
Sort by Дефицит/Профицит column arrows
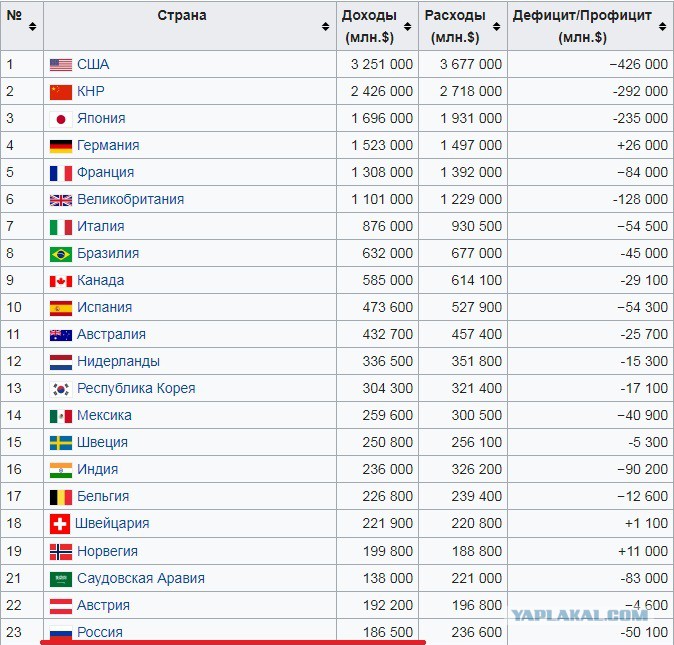point(665,27)
